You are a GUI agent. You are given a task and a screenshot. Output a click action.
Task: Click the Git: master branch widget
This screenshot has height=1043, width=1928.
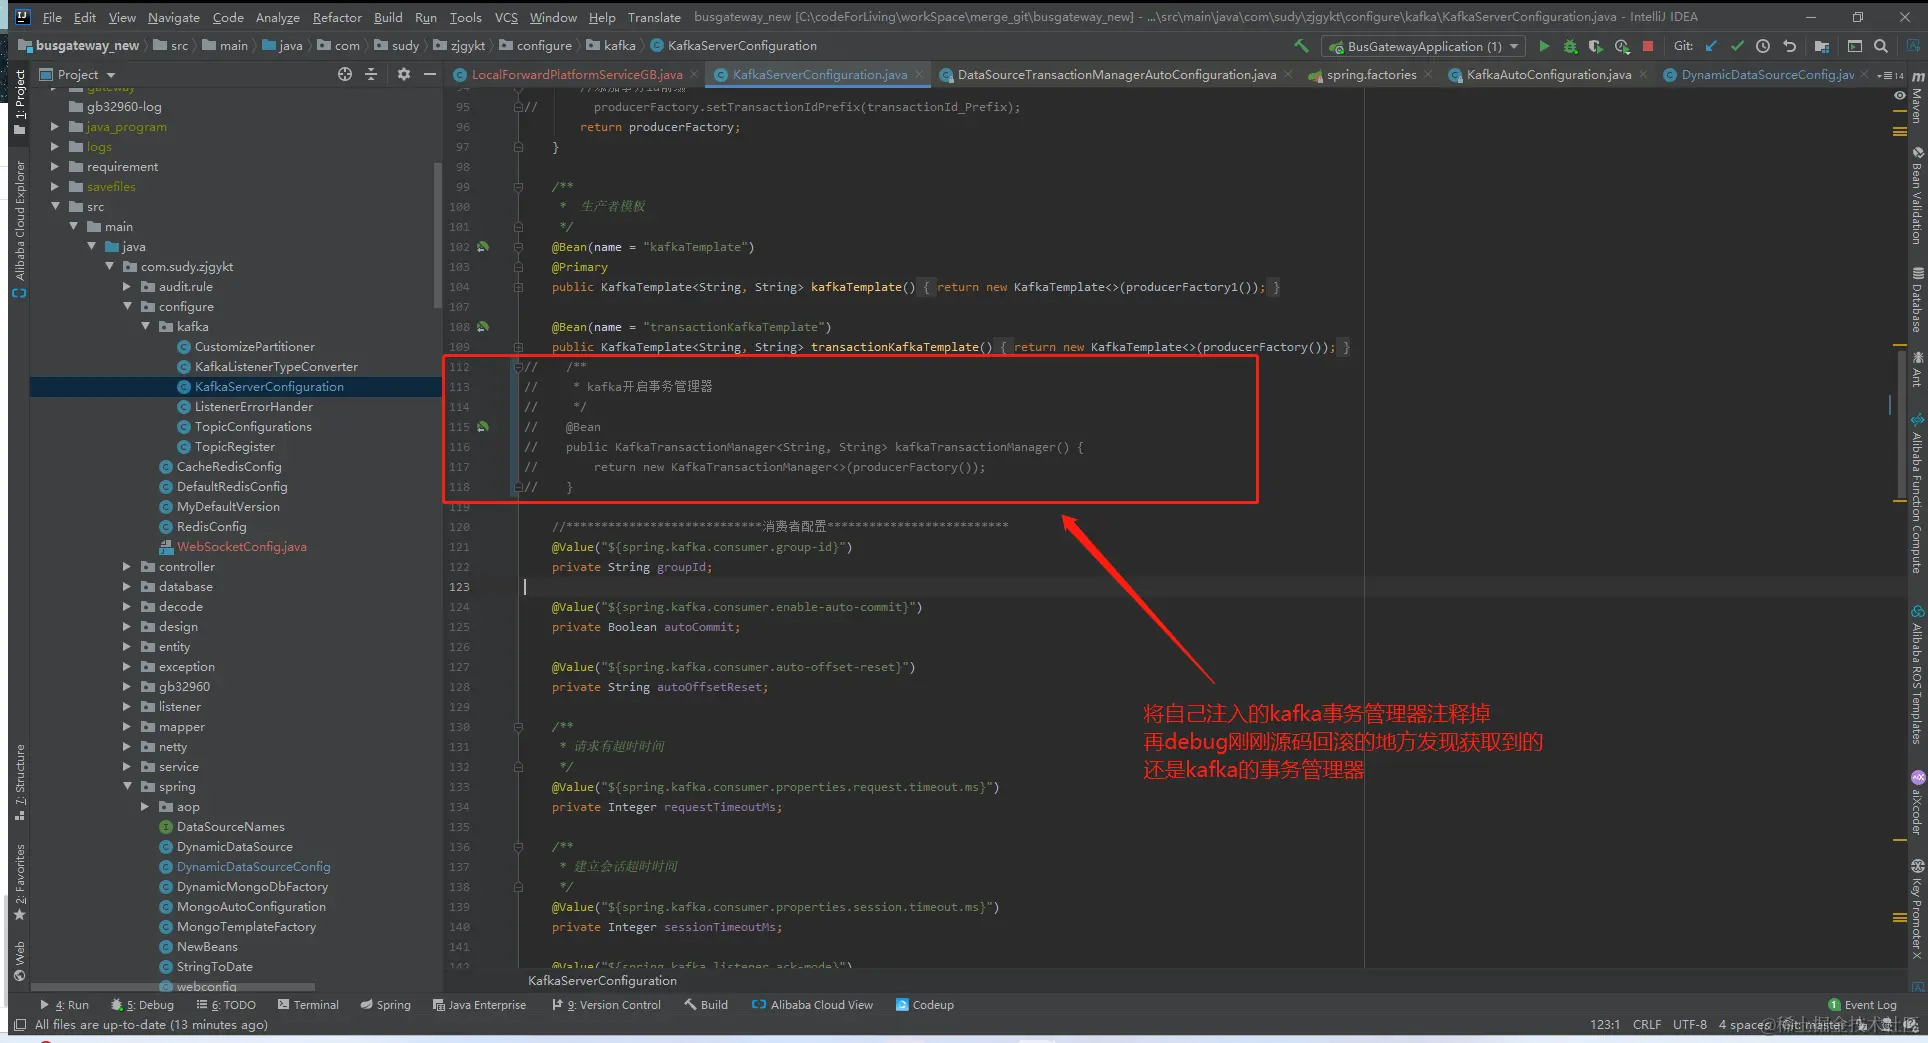click(x=1811, y=1025)
